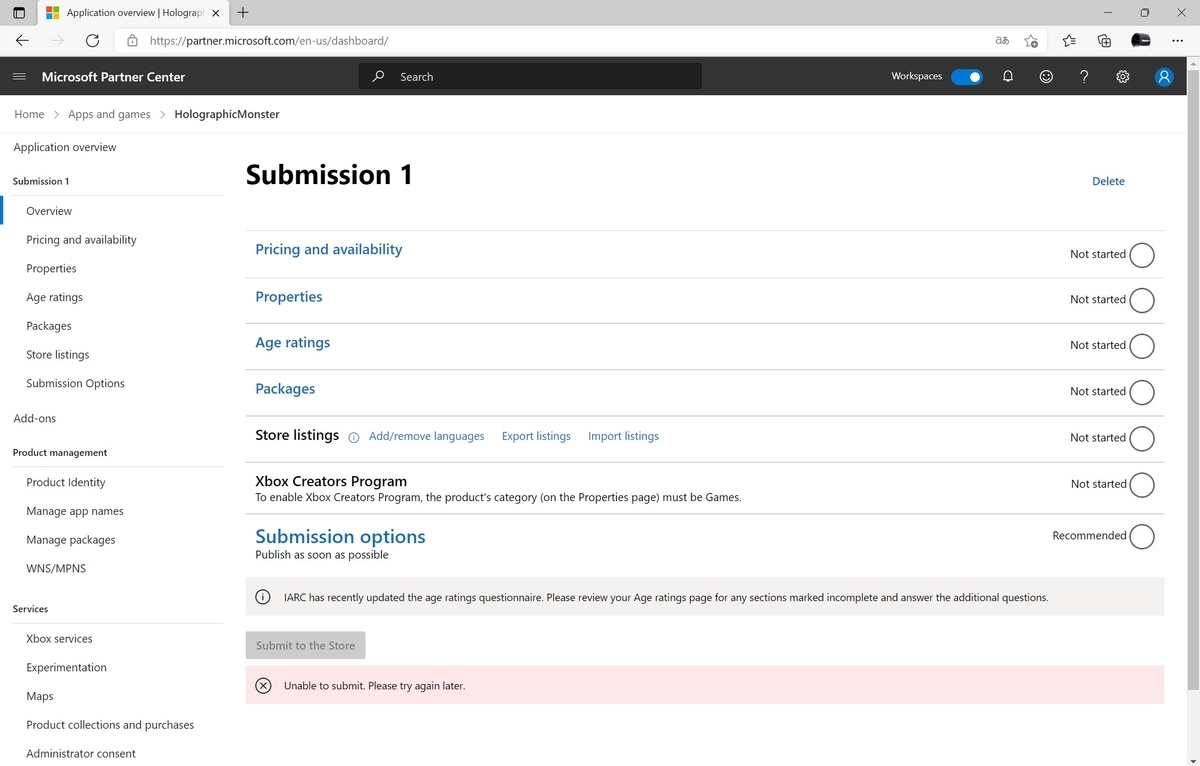Click Packages Not started status circle
Screen dimensions: 1200x766
[1142, 392]
